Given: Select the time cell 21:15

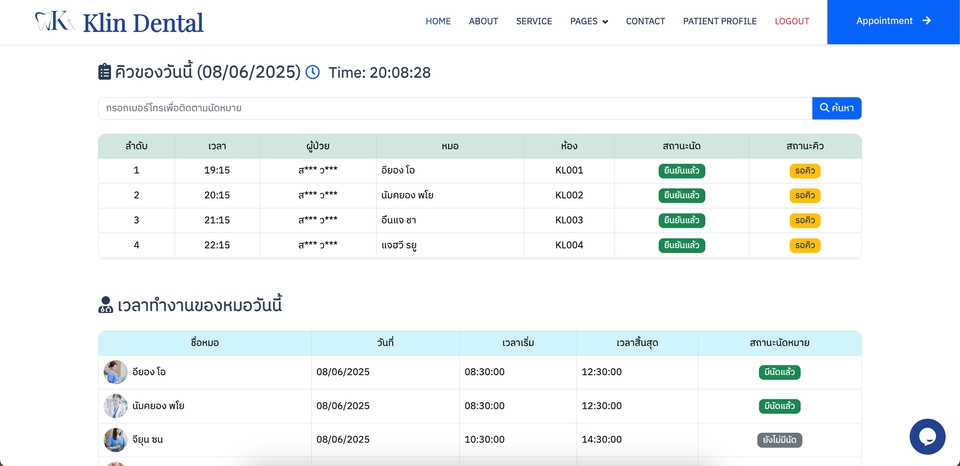Looking at the screenshot, I should (217, 220).
